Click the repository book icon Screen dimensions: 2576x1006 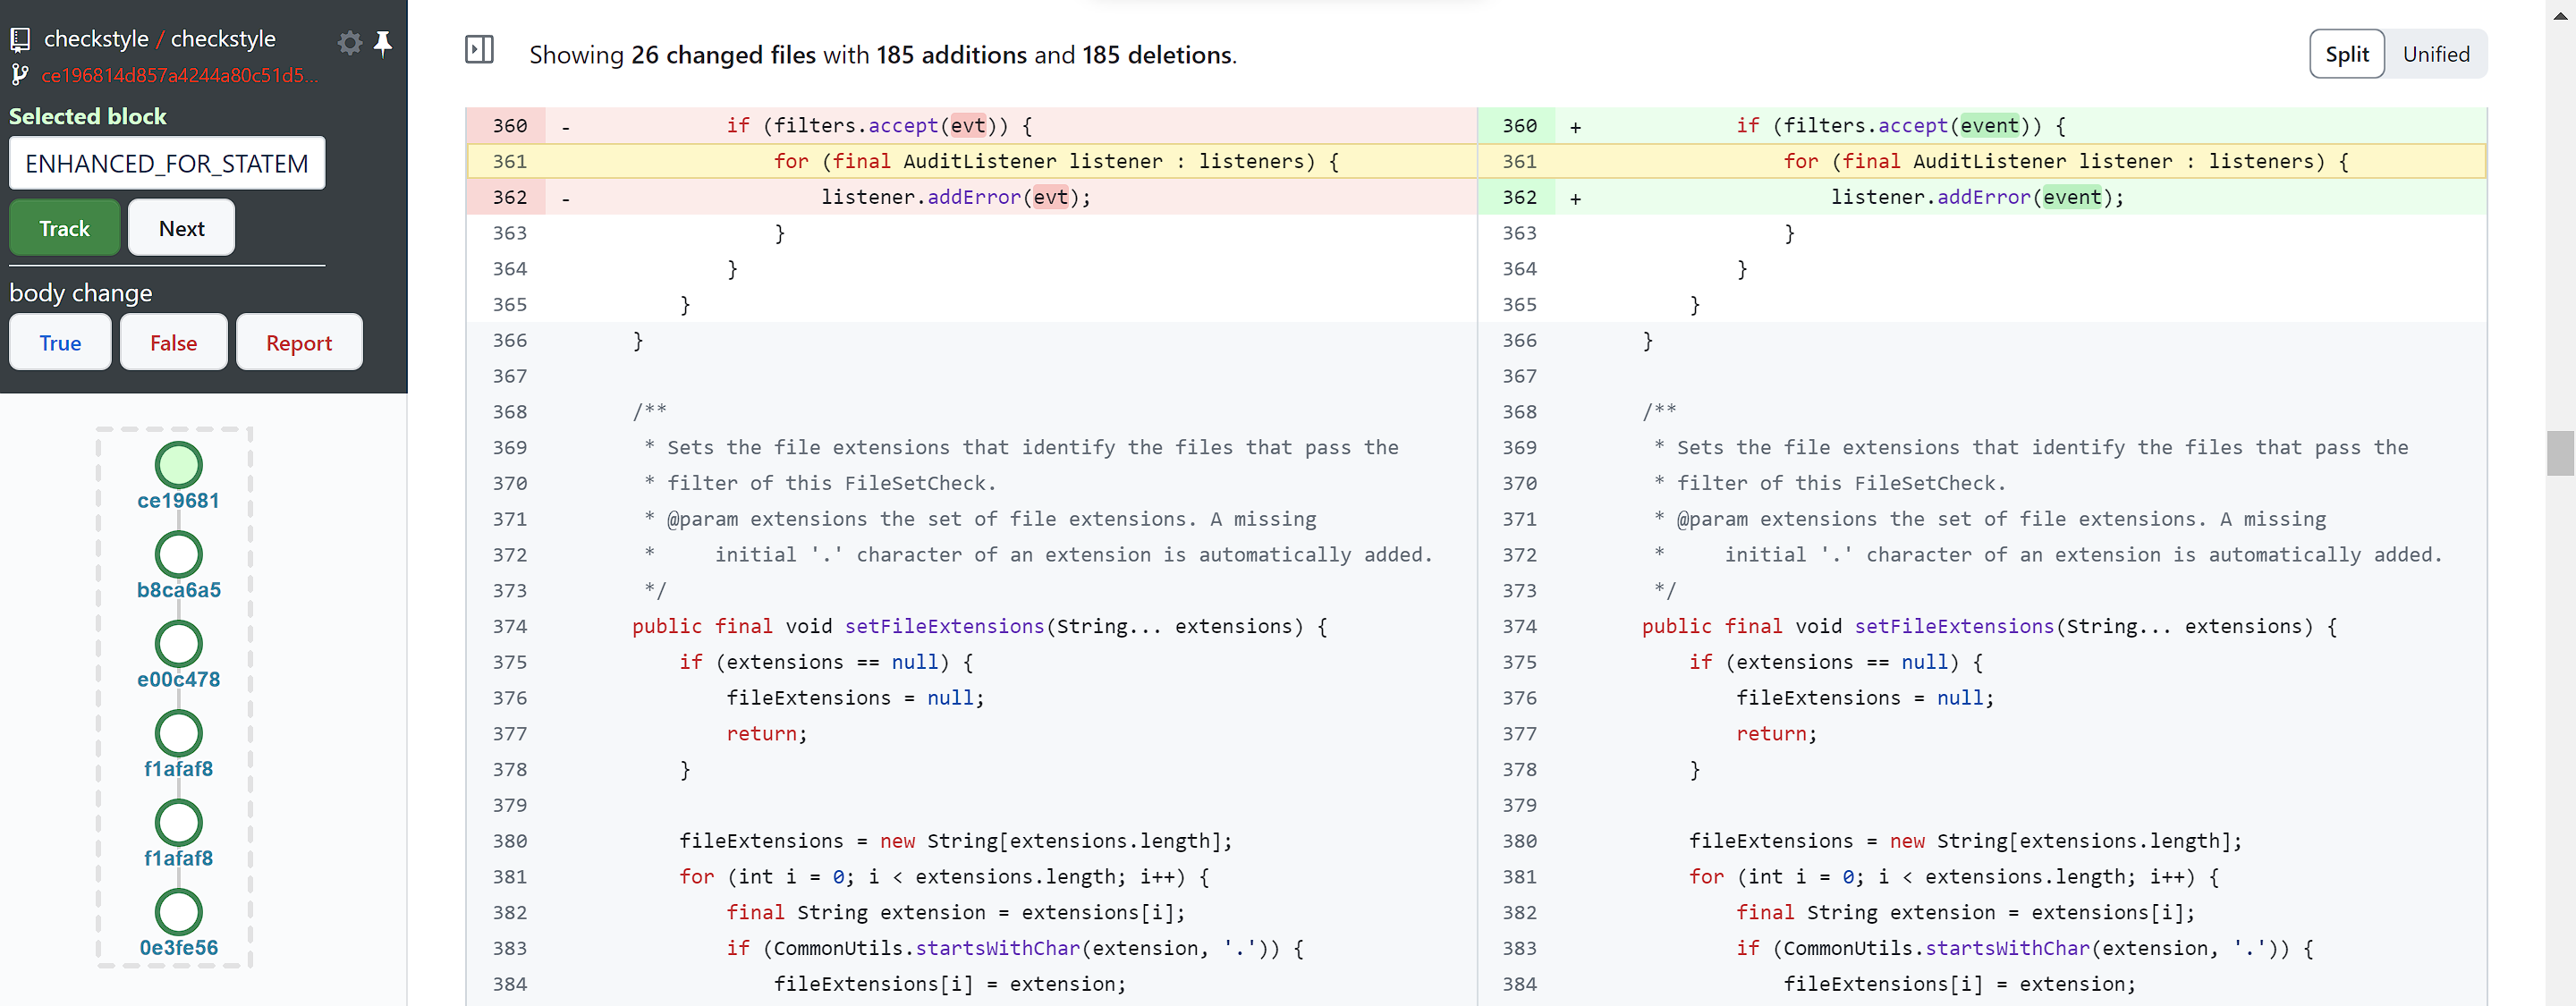click(x=20, y=40)
